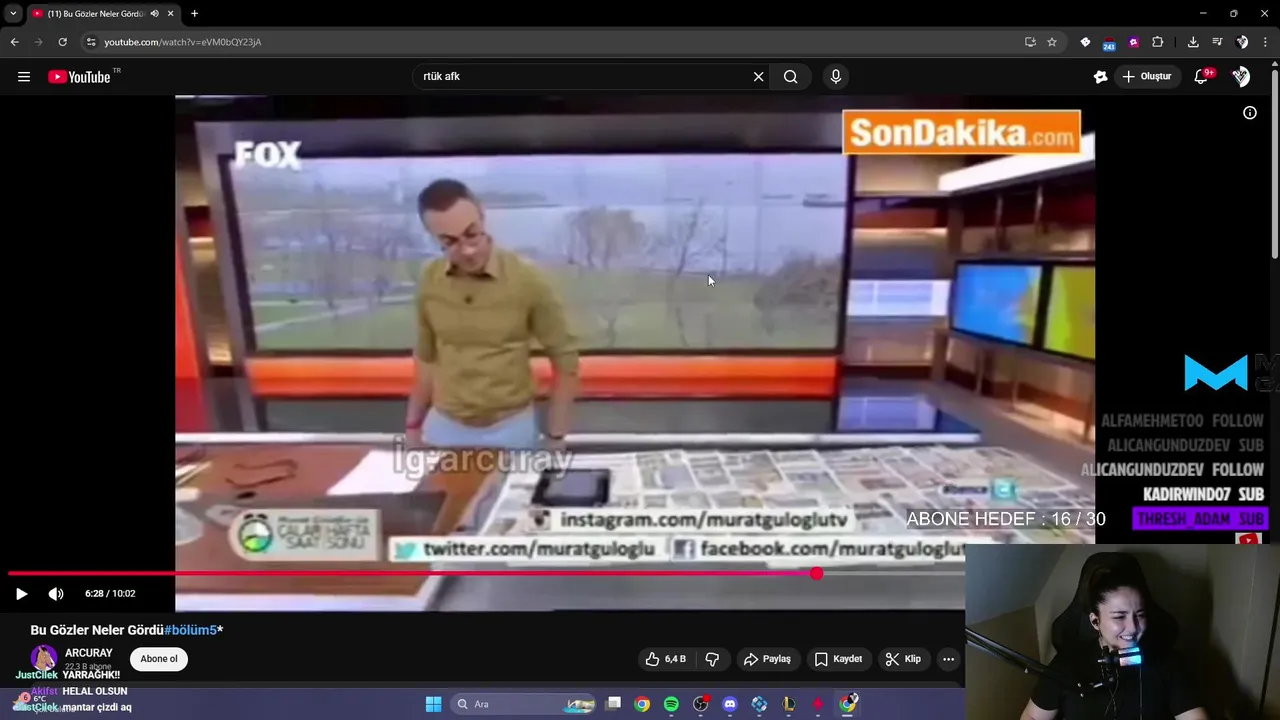Open the Extensions puzzle menu
This screenshot has width=1280, height=720.
pyautogui.click(x=1158, y=42)
